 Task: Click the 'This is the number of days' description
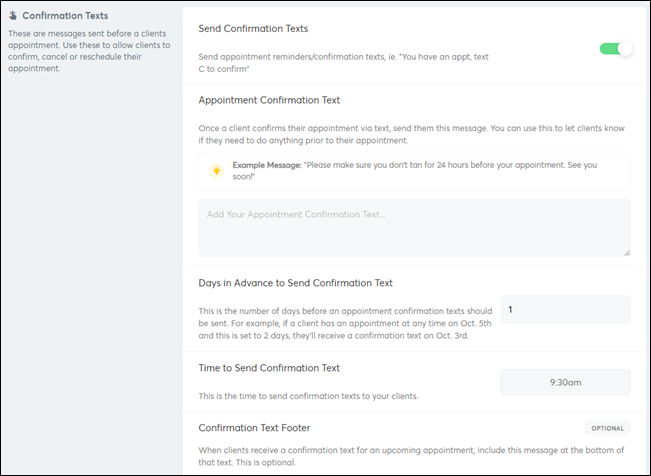345,323
